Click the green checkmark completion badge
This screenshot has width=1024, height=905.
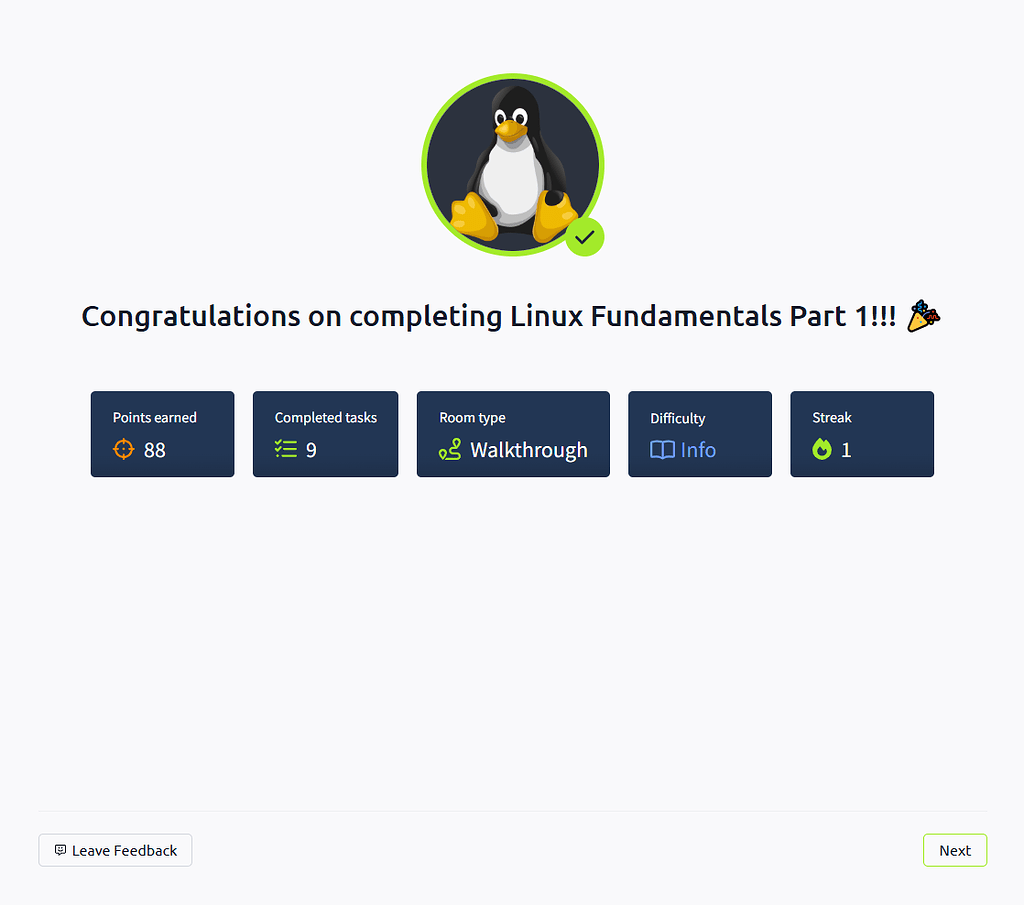[x=584, y=237]
